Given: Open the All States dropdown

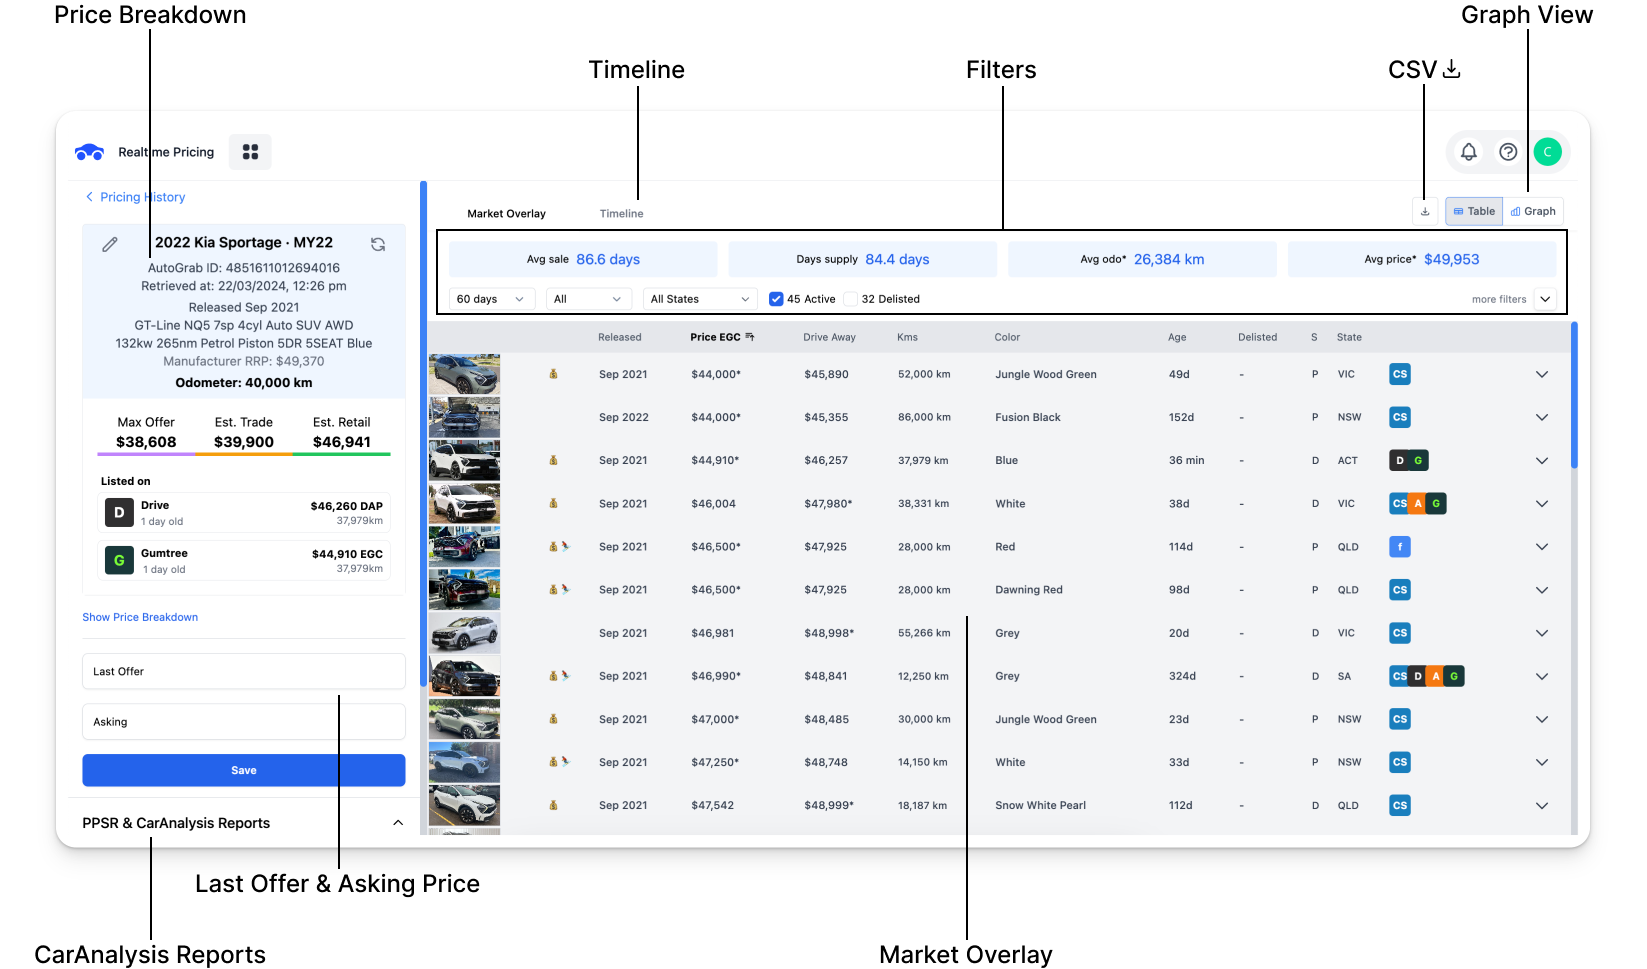Looking at the screenshot, I should pyautogui.click(x=700, y=299).
